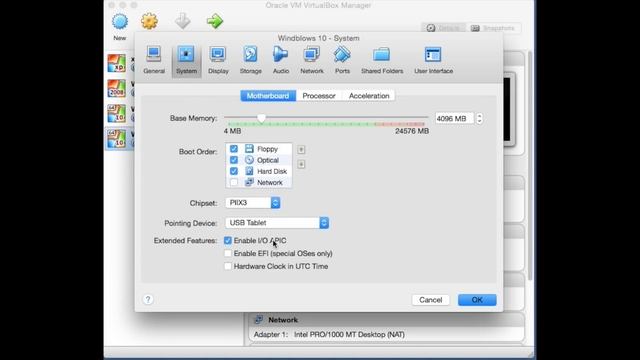Click the green Start arrow toolbar icon
Image resolution: width=640 pixels, height=360 pixels.
coord(215,21)
